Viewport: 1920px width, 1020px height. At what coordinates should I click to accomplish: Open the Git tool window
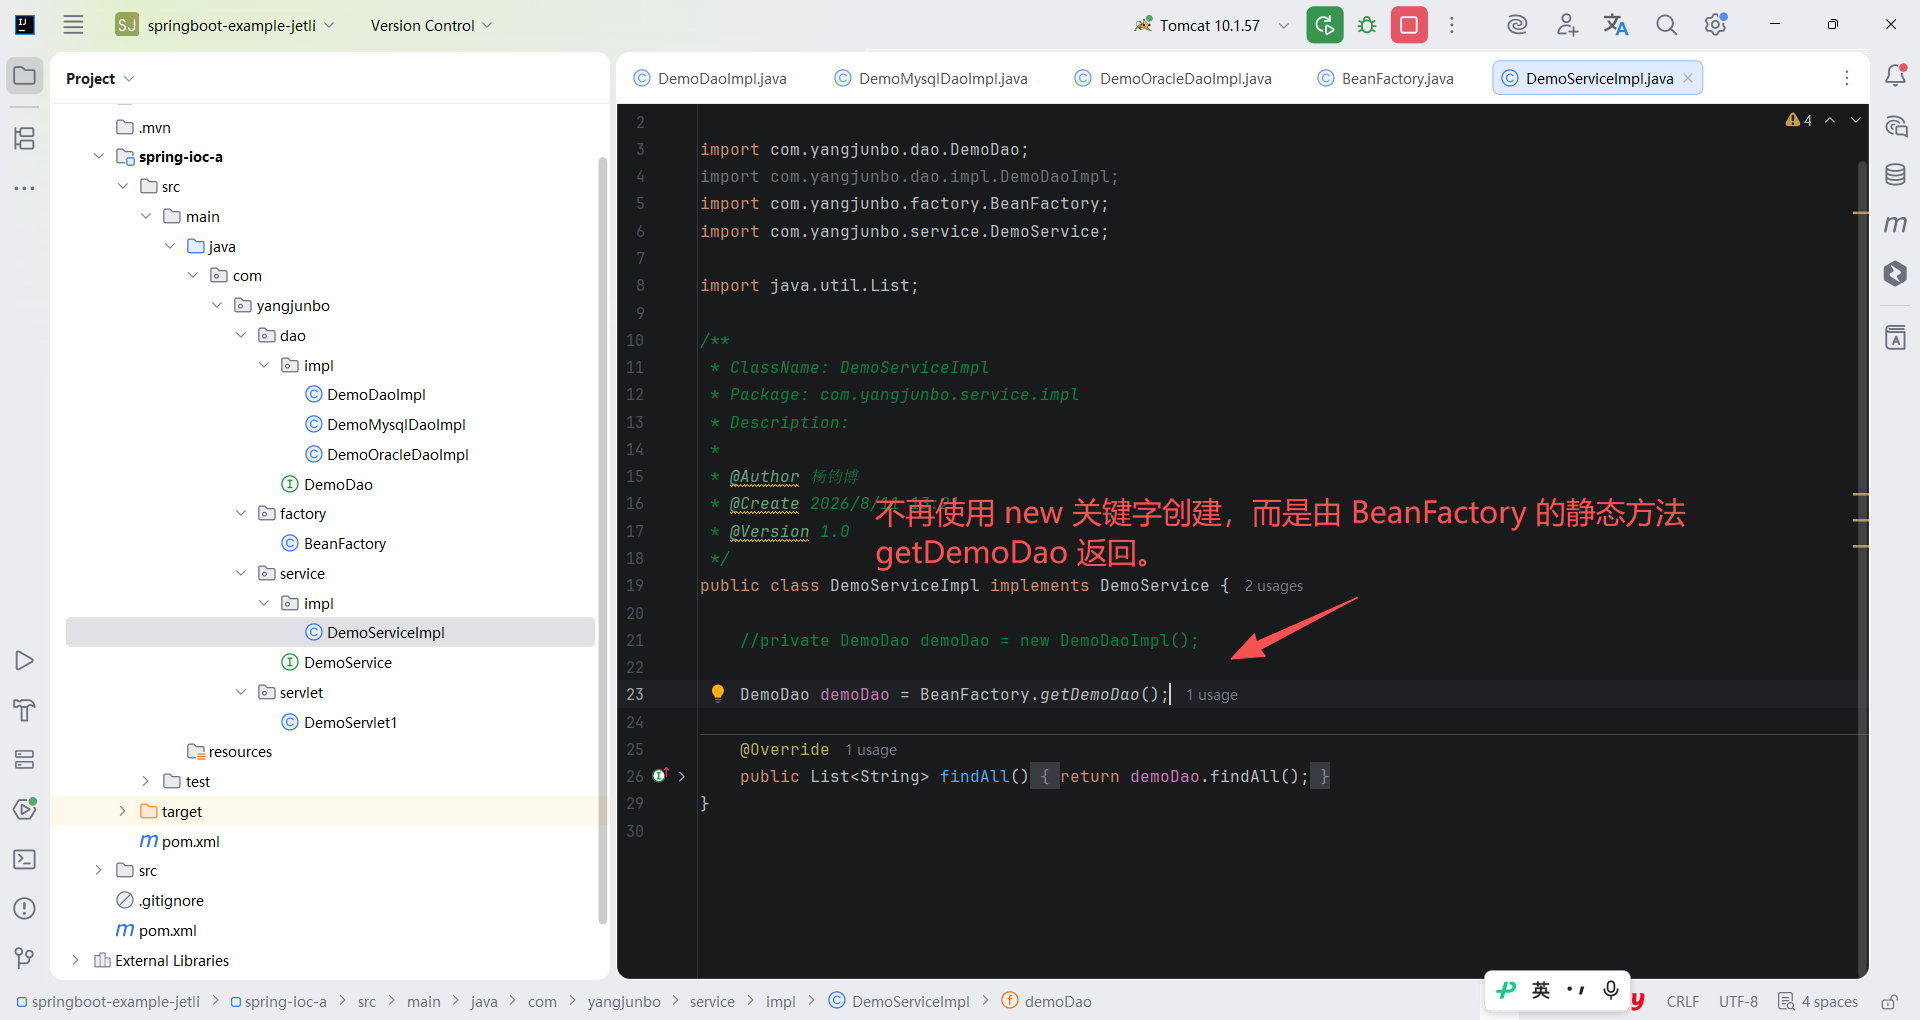pyautogui.click(x=25, y=958)
